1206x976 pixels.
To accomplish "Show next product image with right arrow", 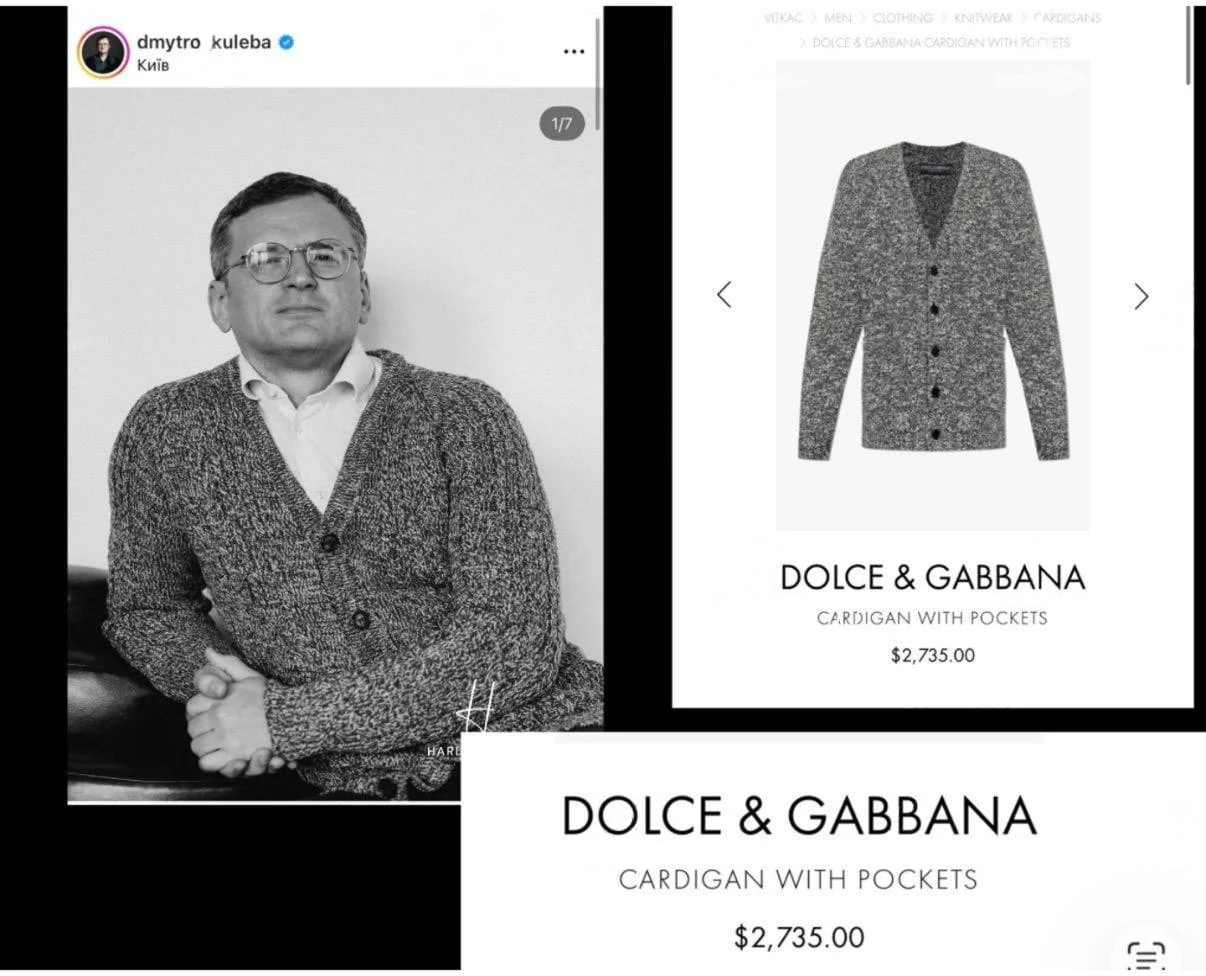I will coord(1141,296).
